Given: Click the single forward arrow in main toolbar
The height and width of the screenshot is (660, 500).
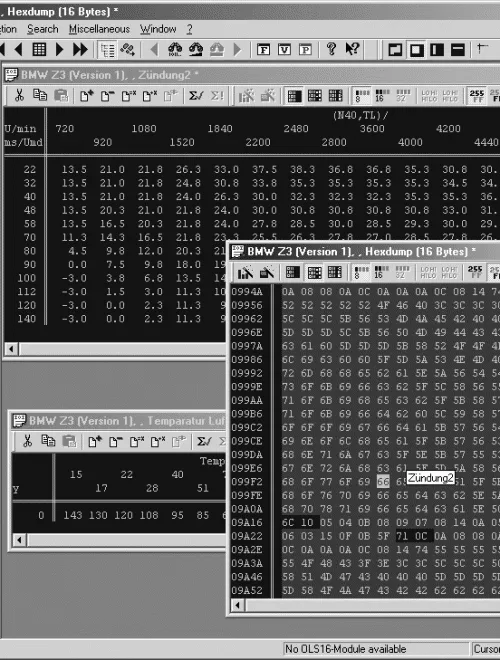Looking at the screenshot, I should 59,50.
